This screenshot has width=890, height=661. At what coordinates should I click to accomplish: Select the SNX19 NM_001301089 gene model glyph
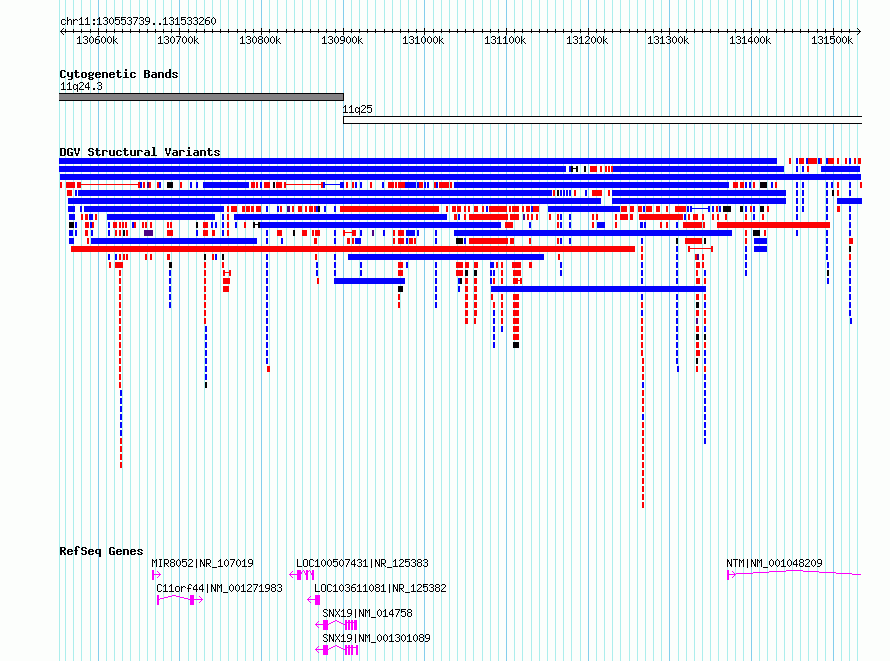[337, 650]
